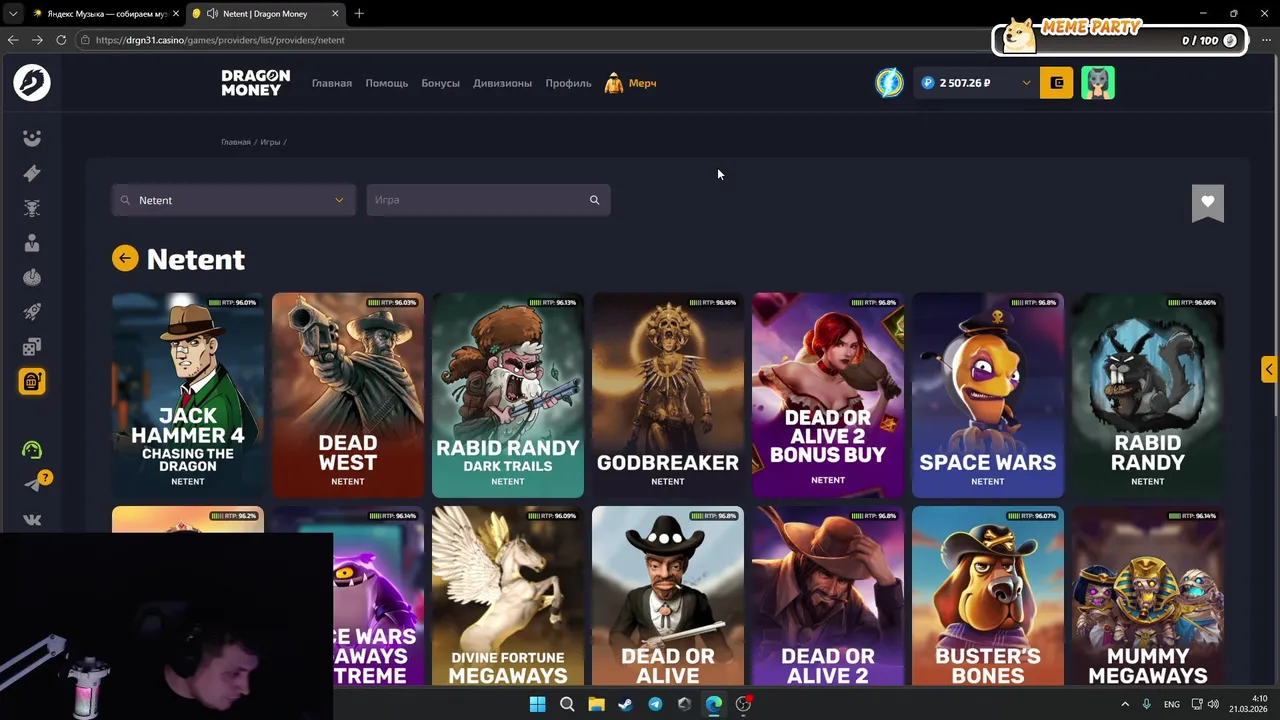Click the Игры breadcrumb link
Screen dimensions: 1280x720
click(x=270, y=142)
